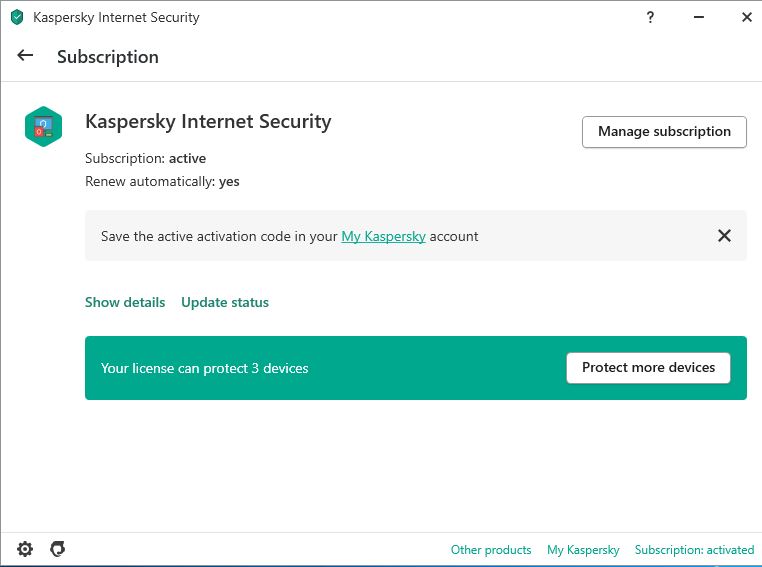Open Other products in the footer
This screenshot has height=567, width=762.
[x=491, y=550]
